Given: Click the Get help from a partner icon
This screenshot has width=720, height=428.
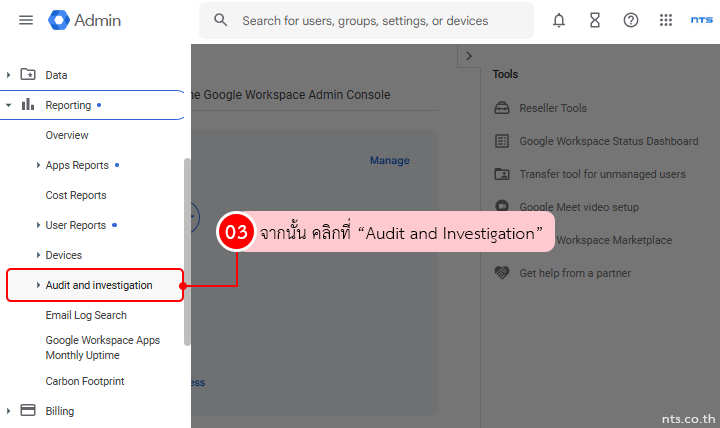Looking at the screenshot, I should tap(502, 273).
